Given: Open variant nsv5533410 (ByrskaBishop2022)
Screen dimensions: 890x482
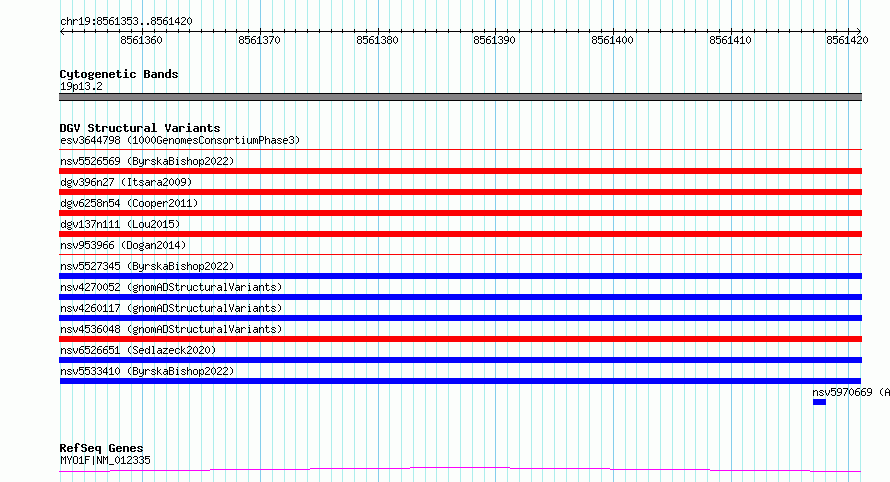Looking at the screenshot, I should pos(147,371).
